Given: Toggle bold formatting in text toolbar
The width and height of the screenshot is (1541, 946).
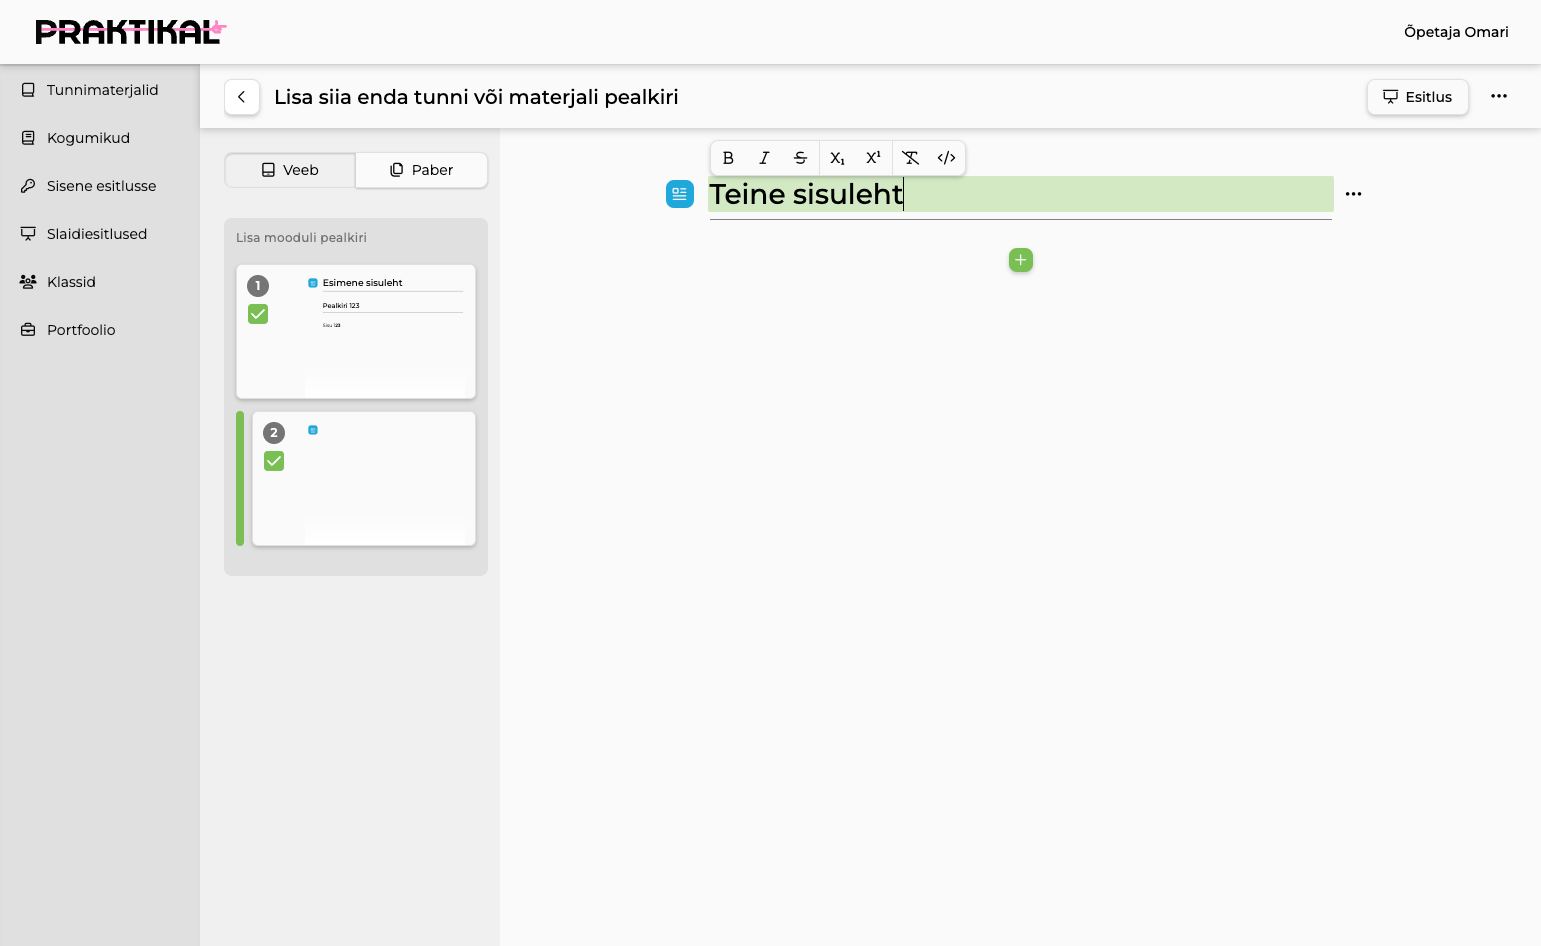Looking at the screenshot, I should point(728,158).
